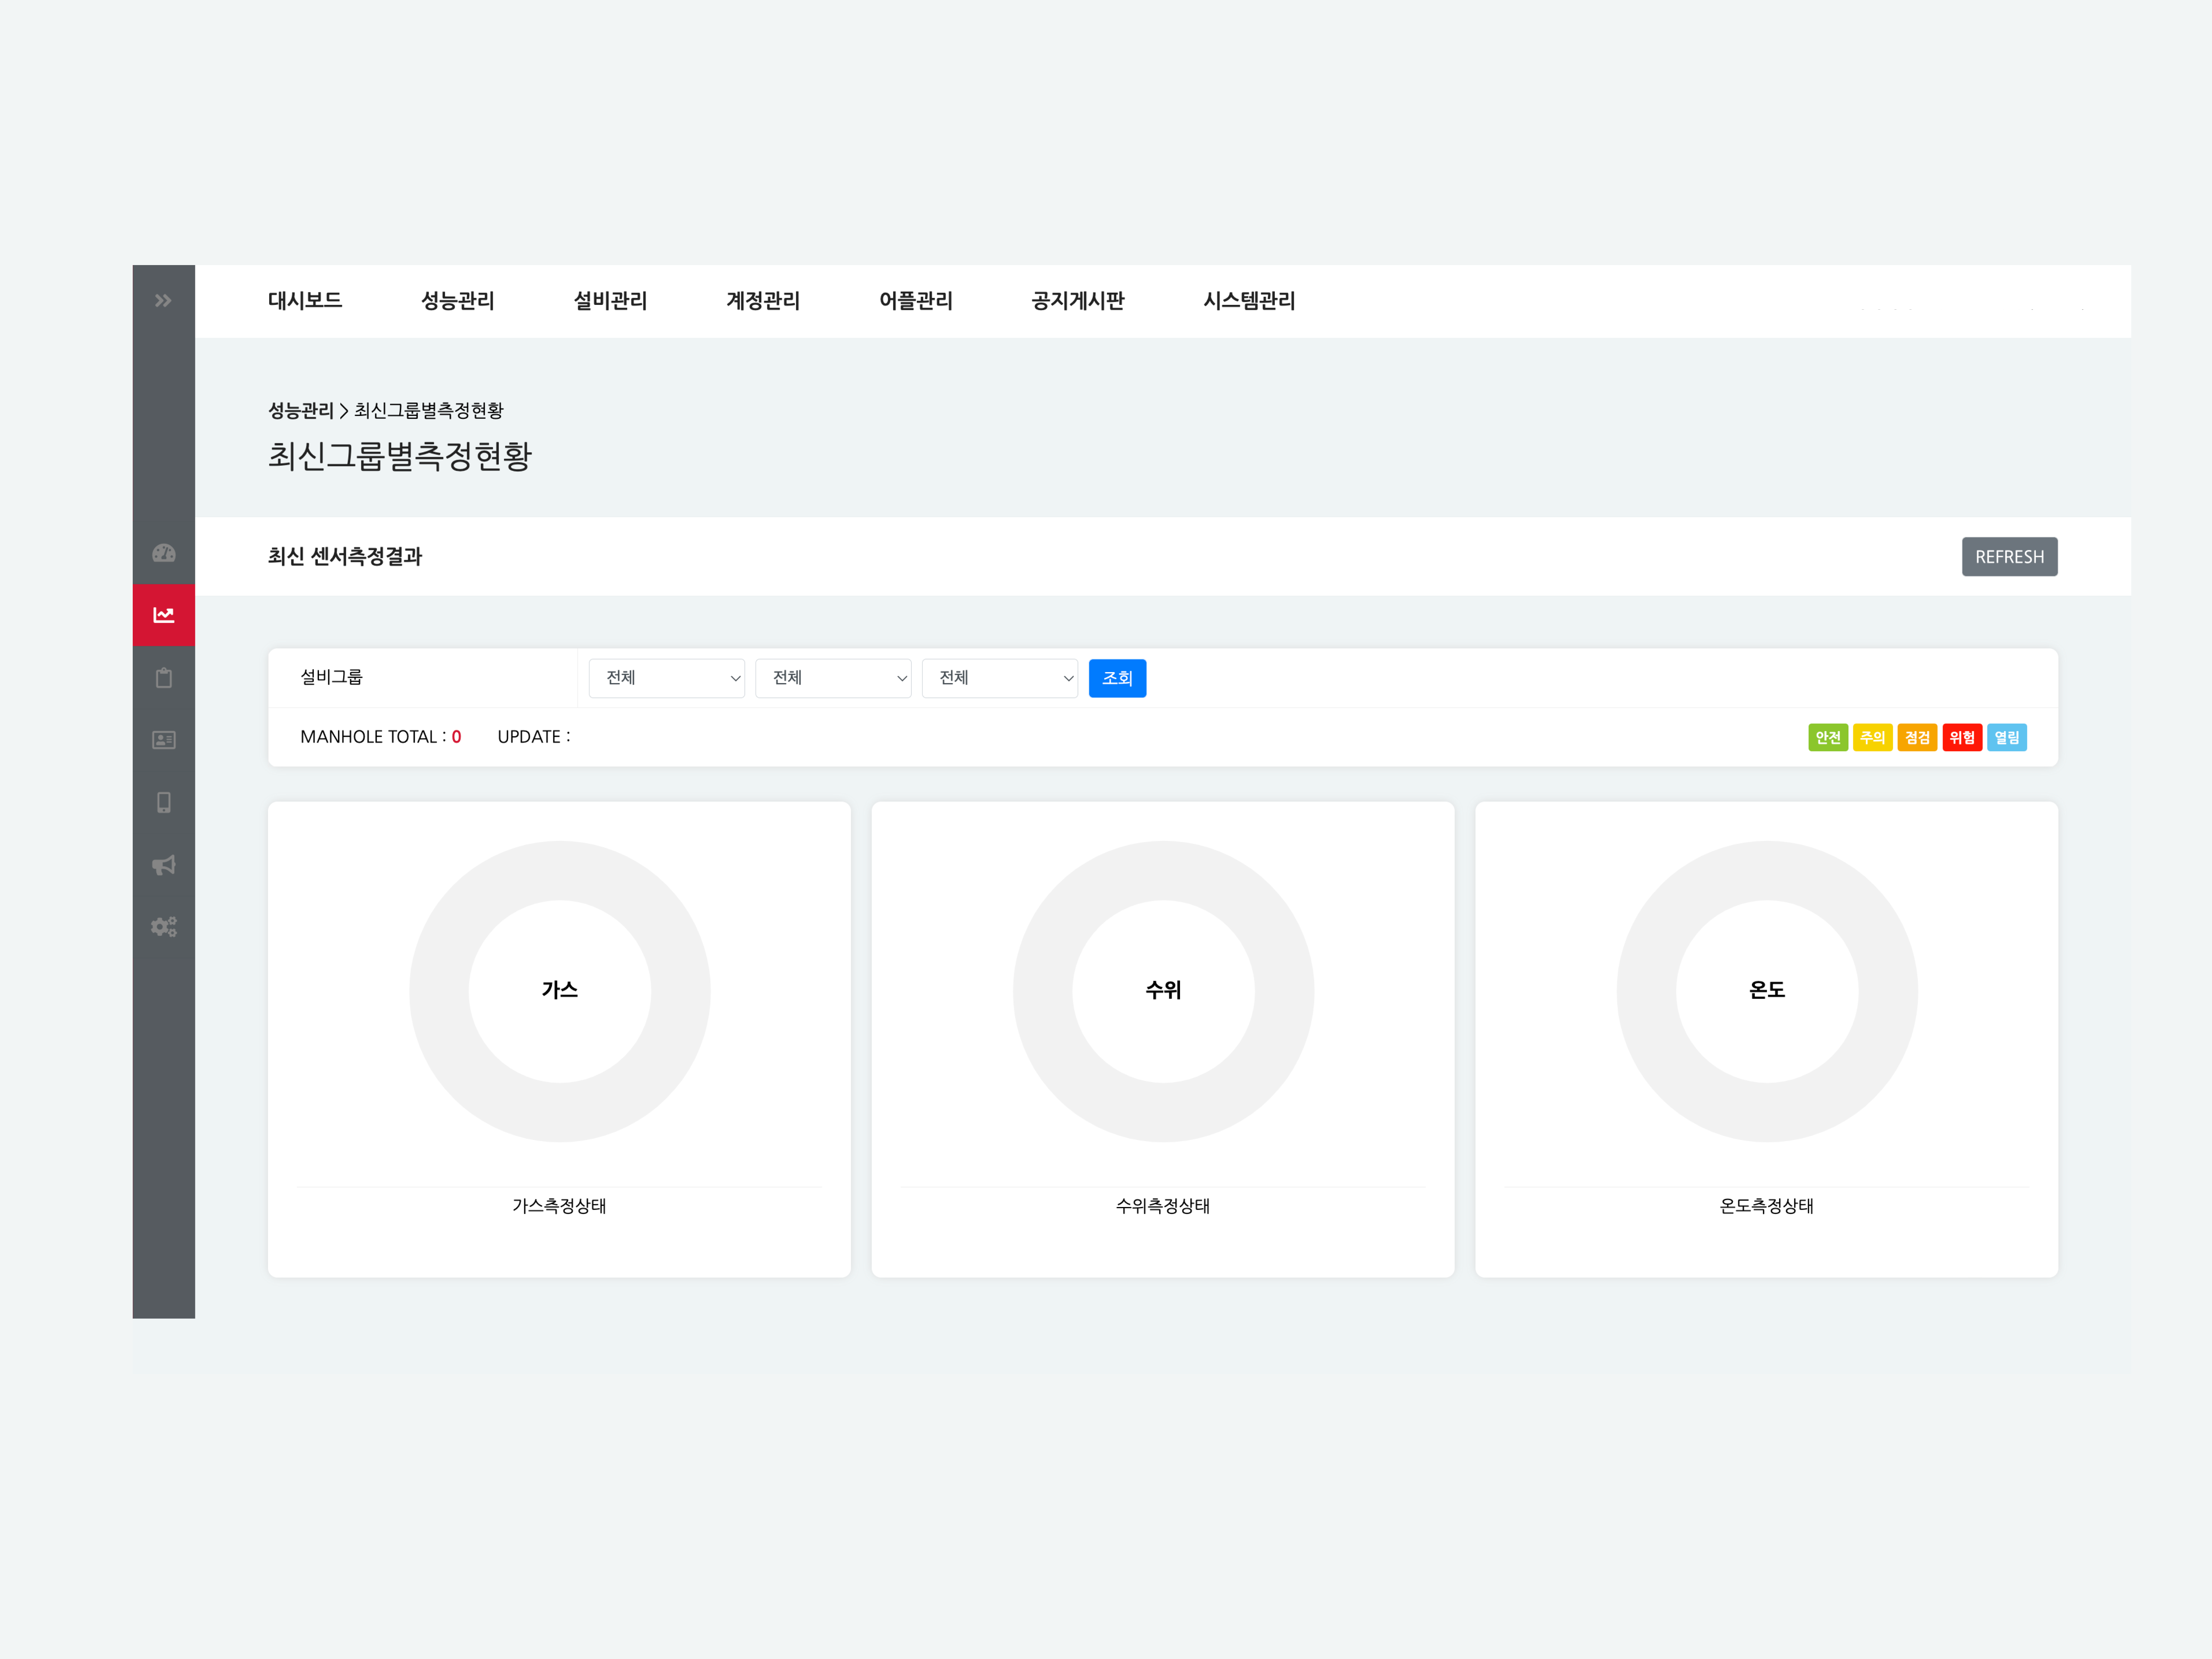The height and width of the screenshot is (1659, 2212).
Task: Click the UPDATE timestamp label
Action: [x=534, y=737]
